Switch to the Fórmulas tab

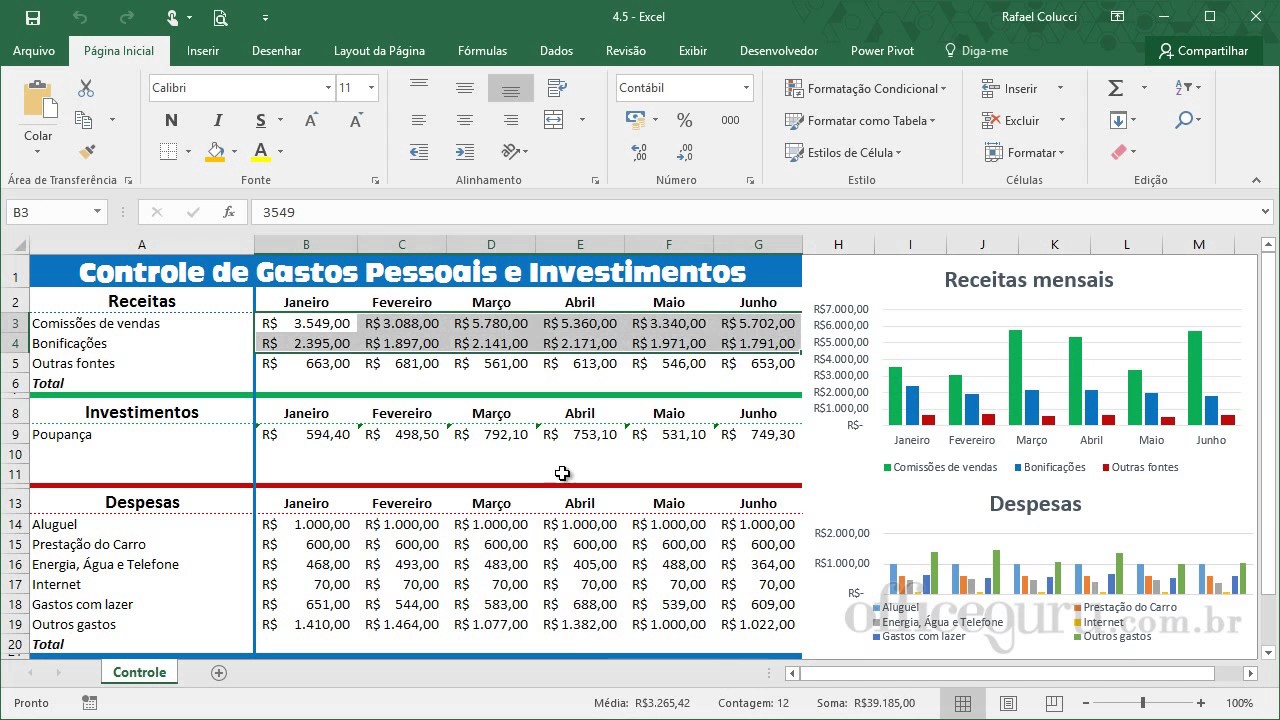[482, 51]
